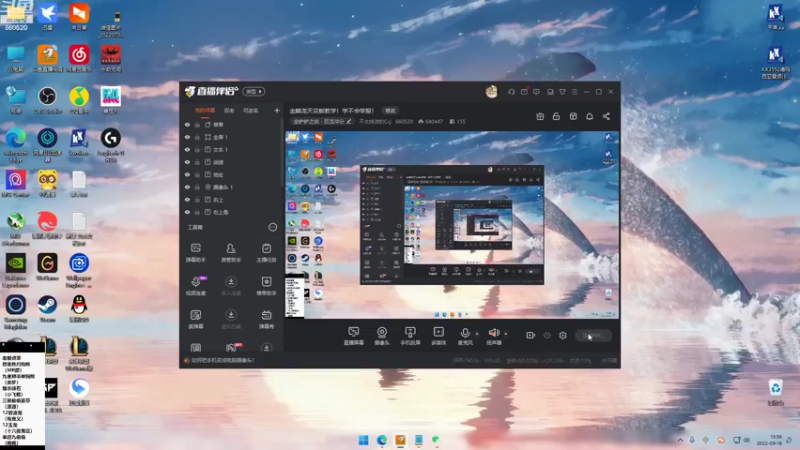Click the gift box icon above the preview

540,116
